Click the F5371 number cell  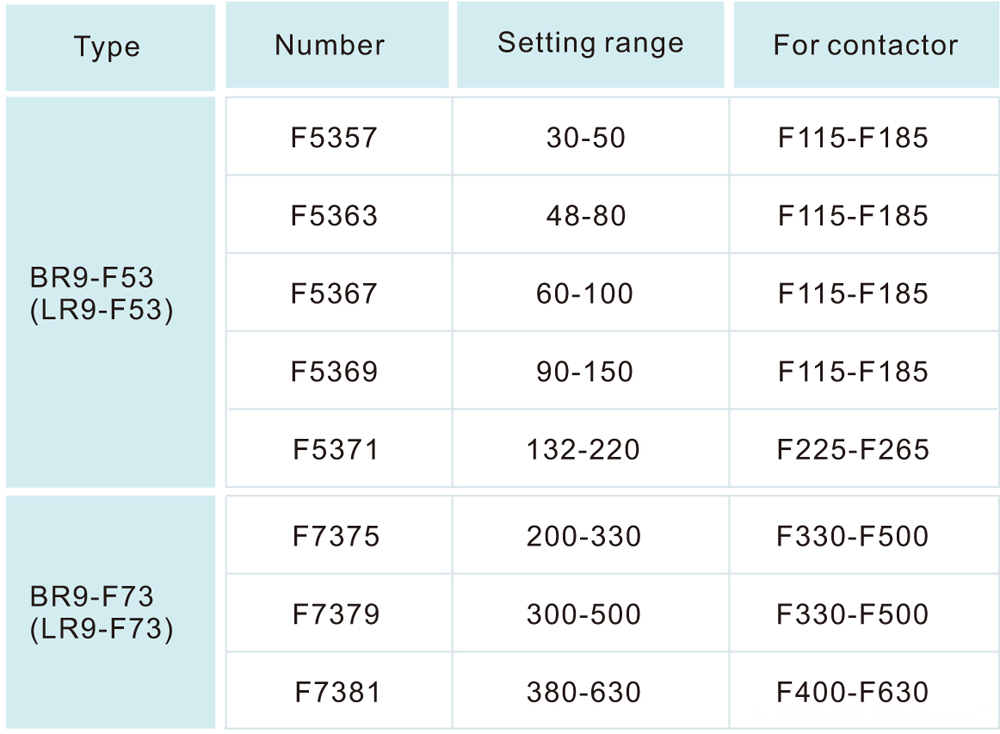[336, 449]
